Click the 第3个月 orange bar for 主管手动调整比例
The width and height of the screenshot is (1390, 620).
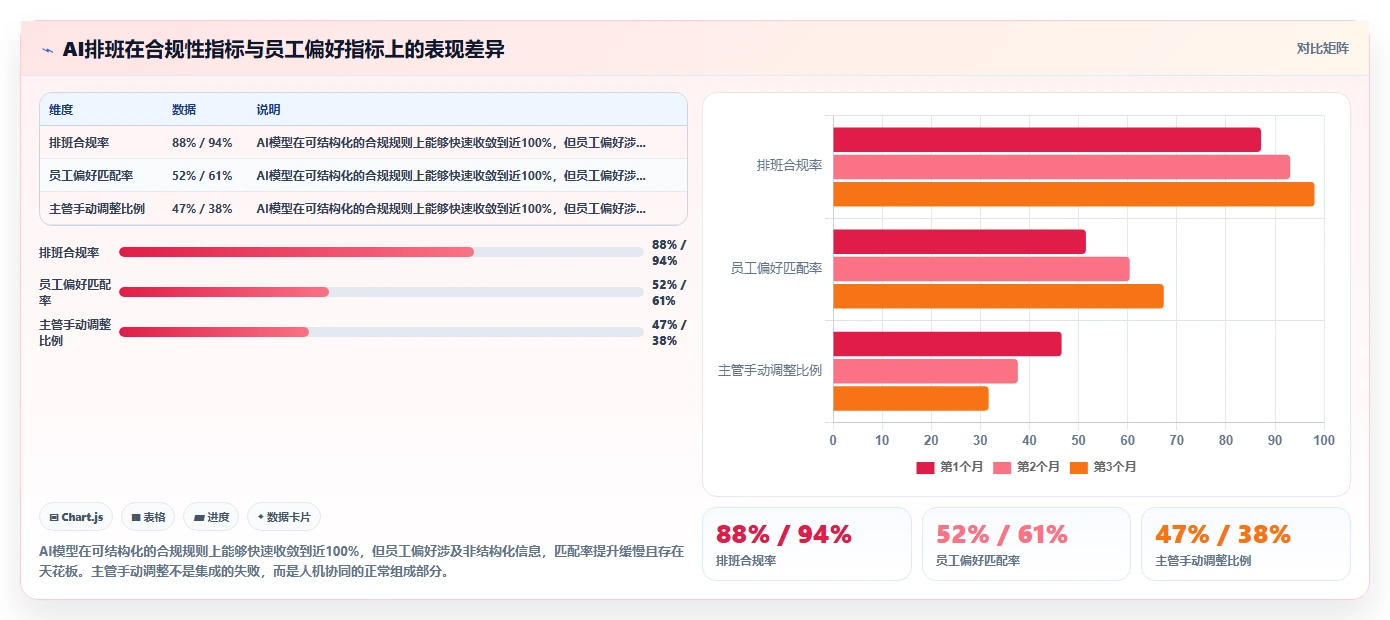(x=911, y=398)
